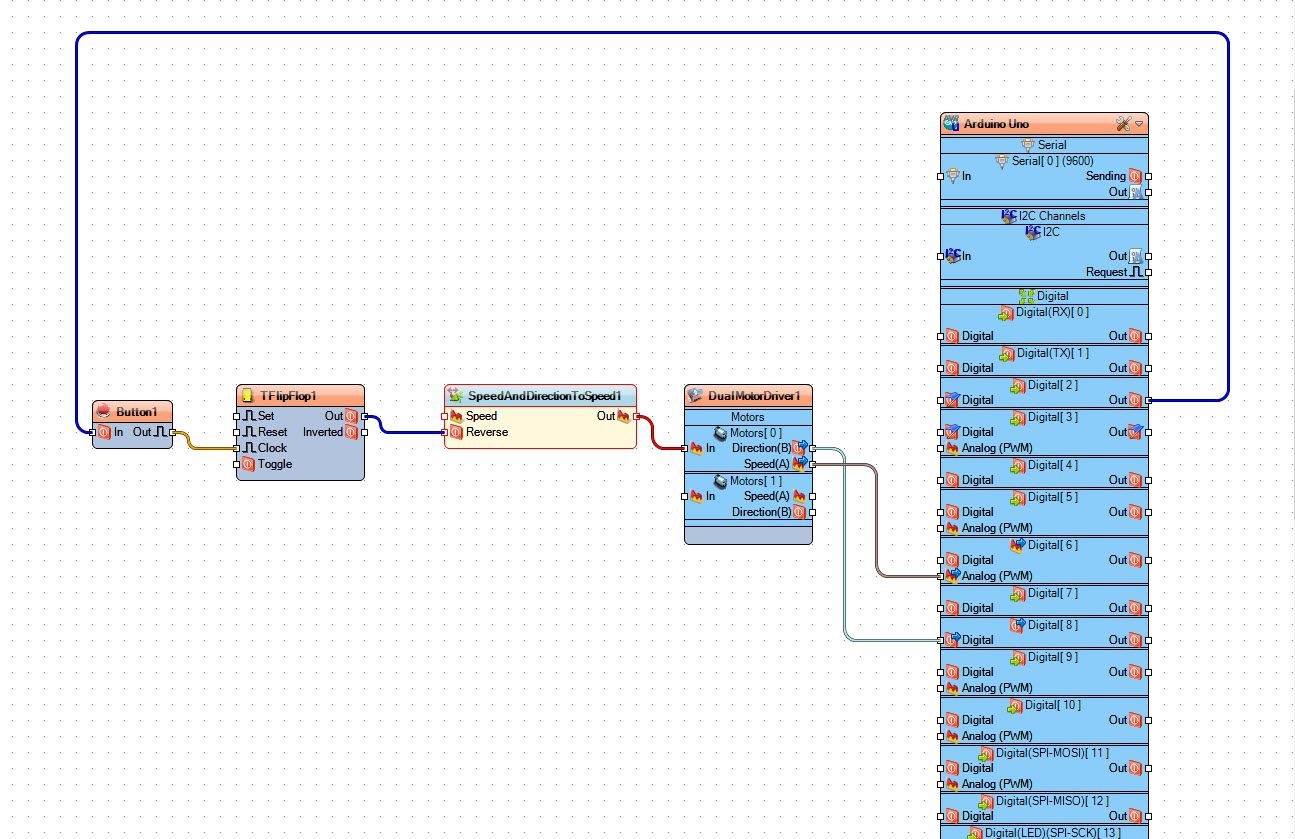The image size is (1295, 839).
Task: Click the Digital(RX)[0] Out pin
Action: coord(1149,336)
